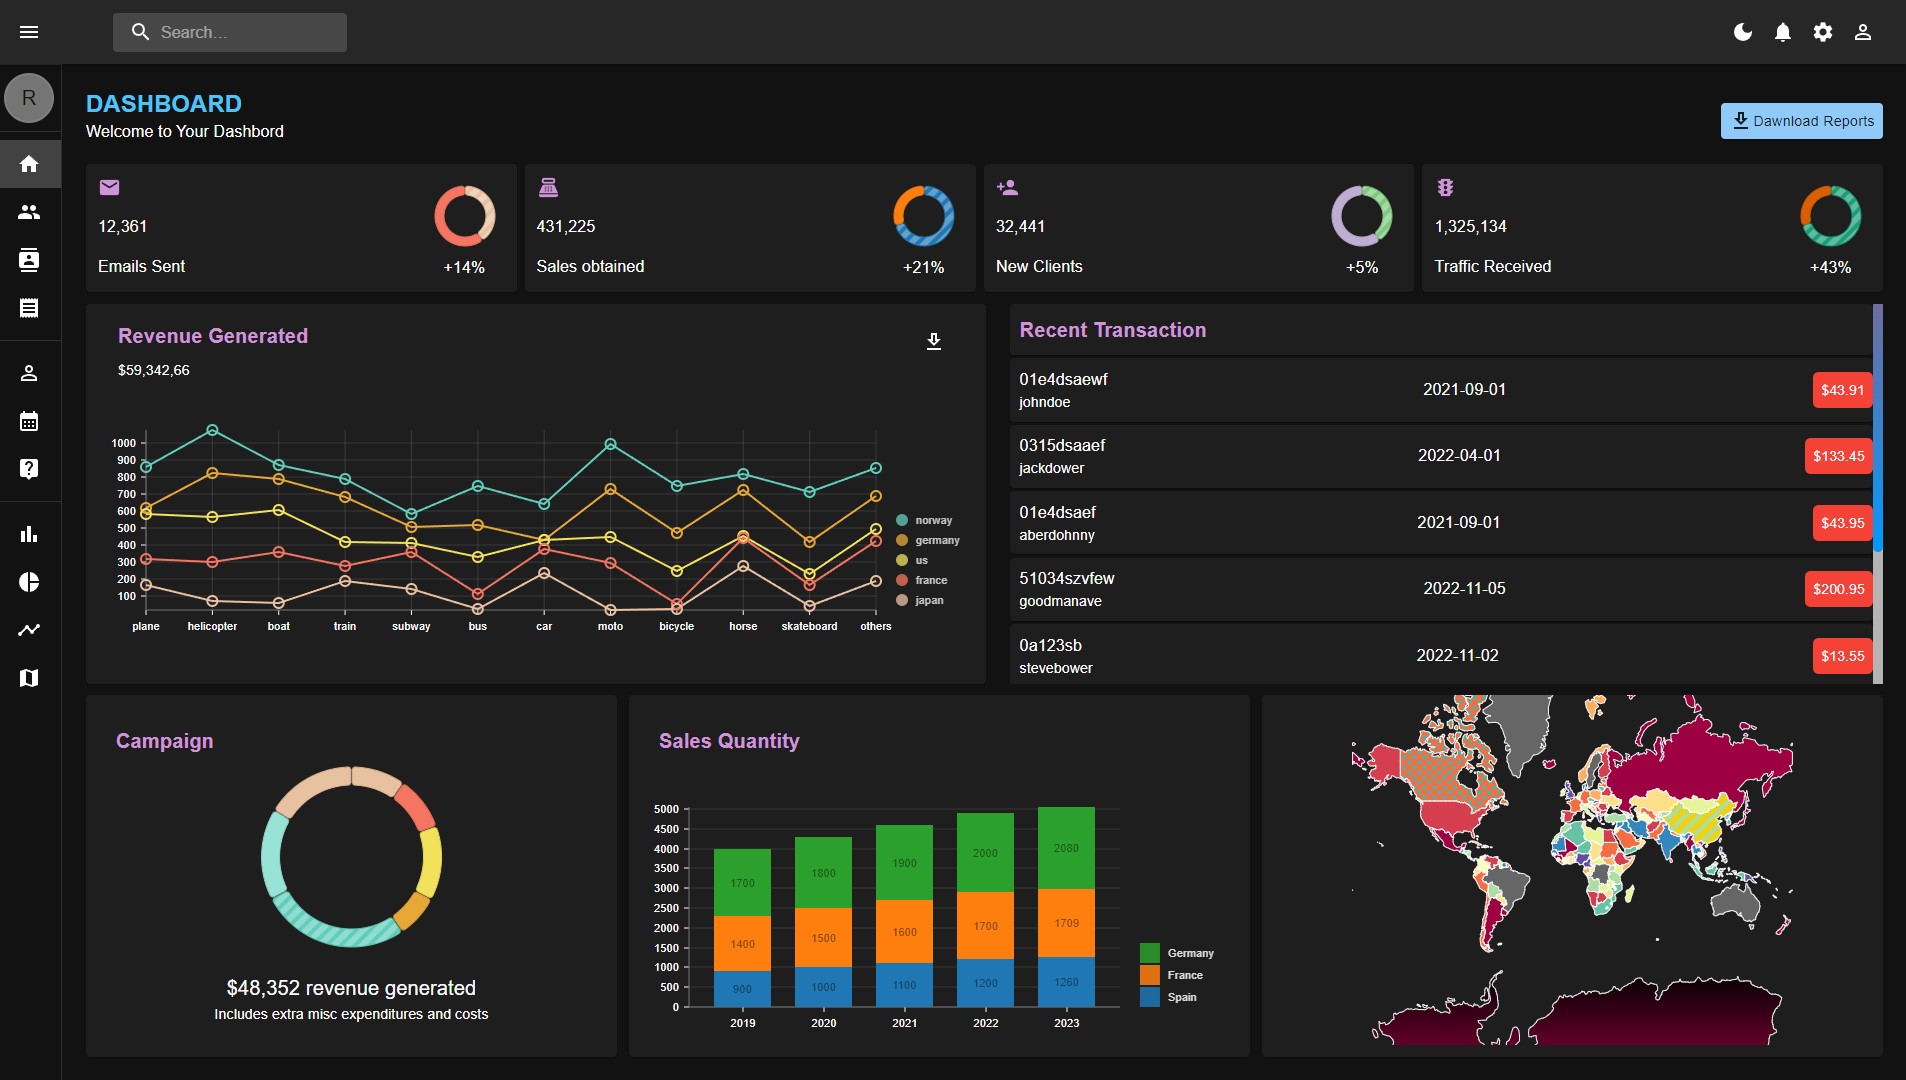Open the notifications bell
The image size is (1906, 1080).
1783,32
